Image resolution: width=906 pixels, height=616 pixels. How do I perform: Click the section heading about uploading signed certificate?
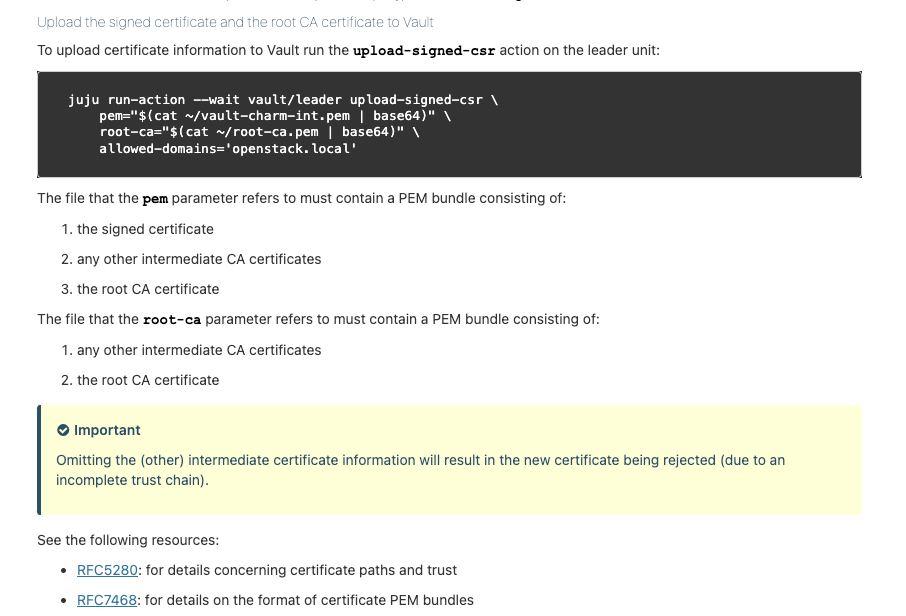pos(235,22)
